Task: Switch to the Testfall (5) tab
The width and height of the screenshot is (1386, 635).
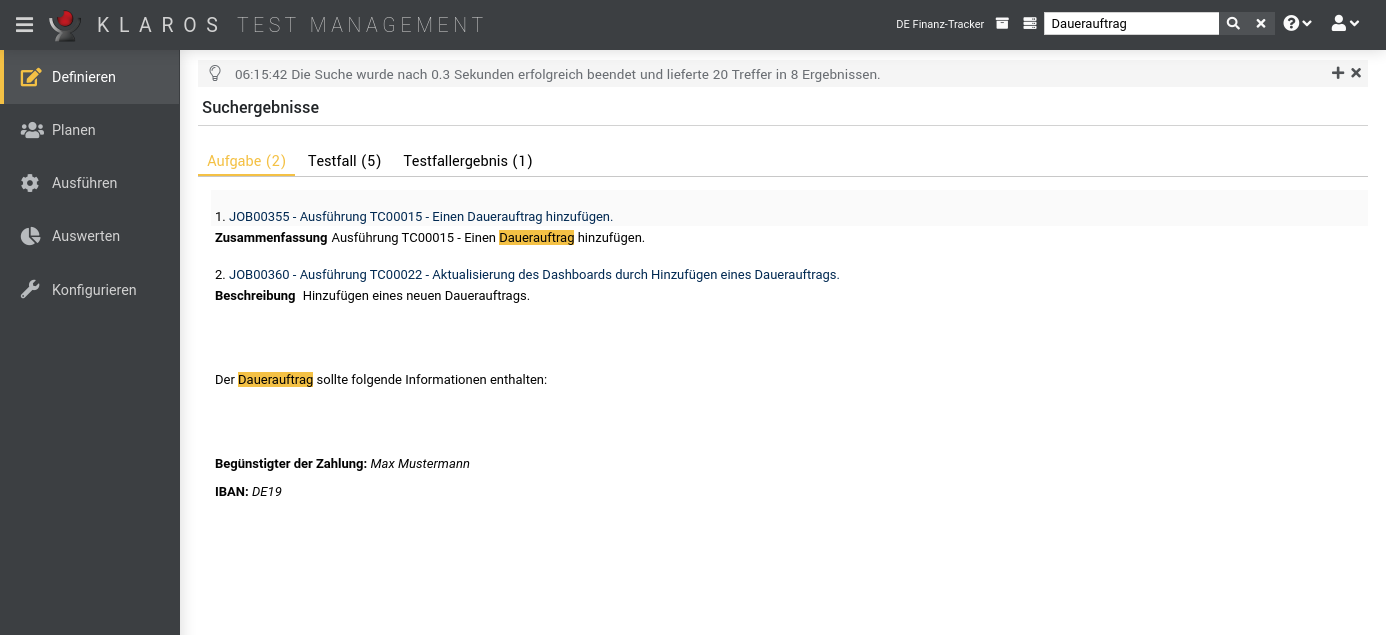Action: 344,161
